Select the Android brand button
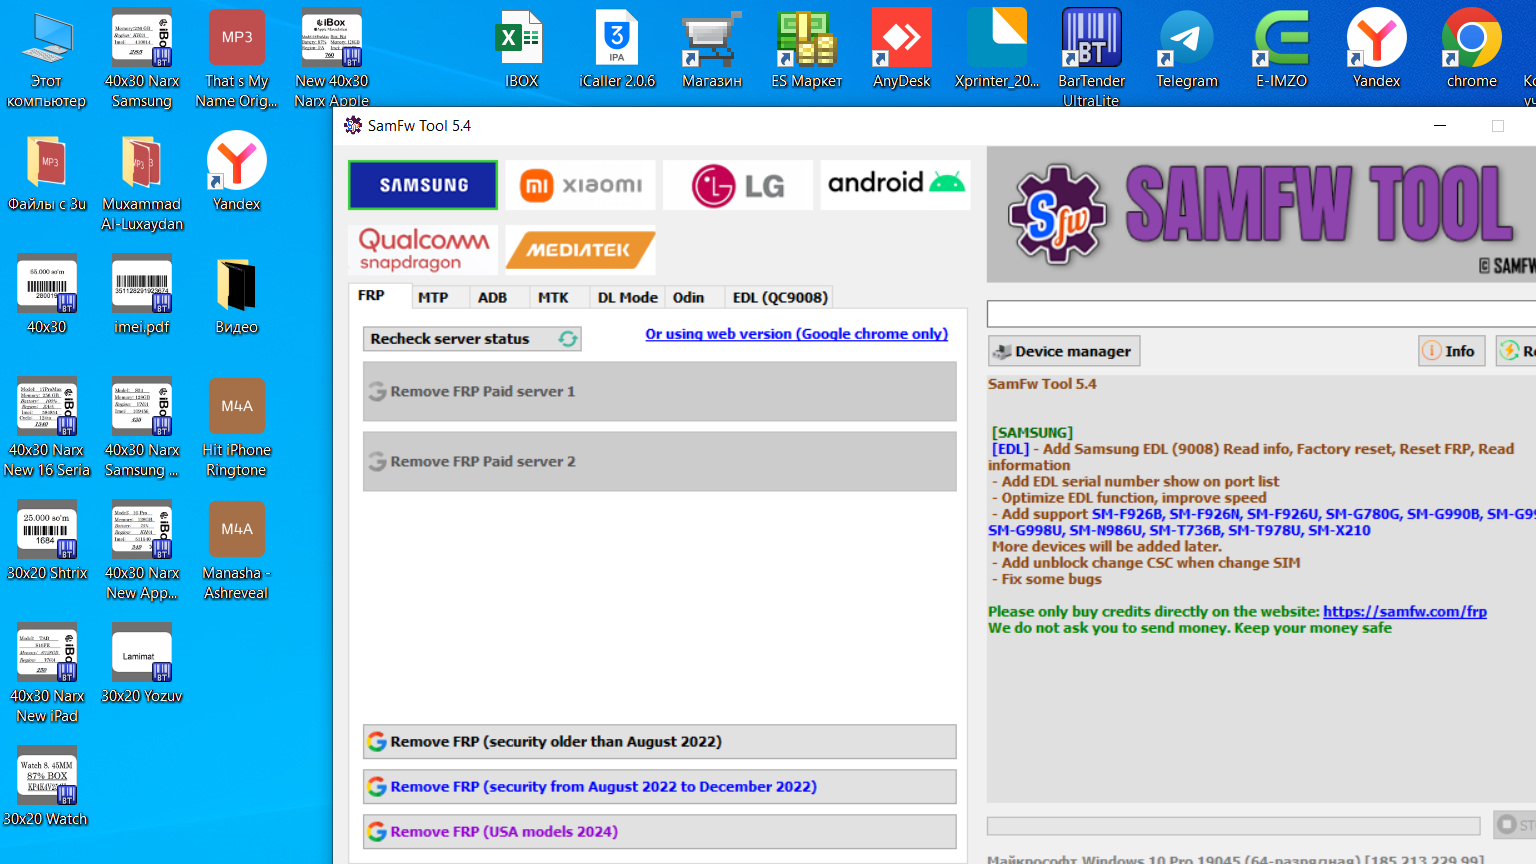Screen dimensions: 1536x864 896,185
